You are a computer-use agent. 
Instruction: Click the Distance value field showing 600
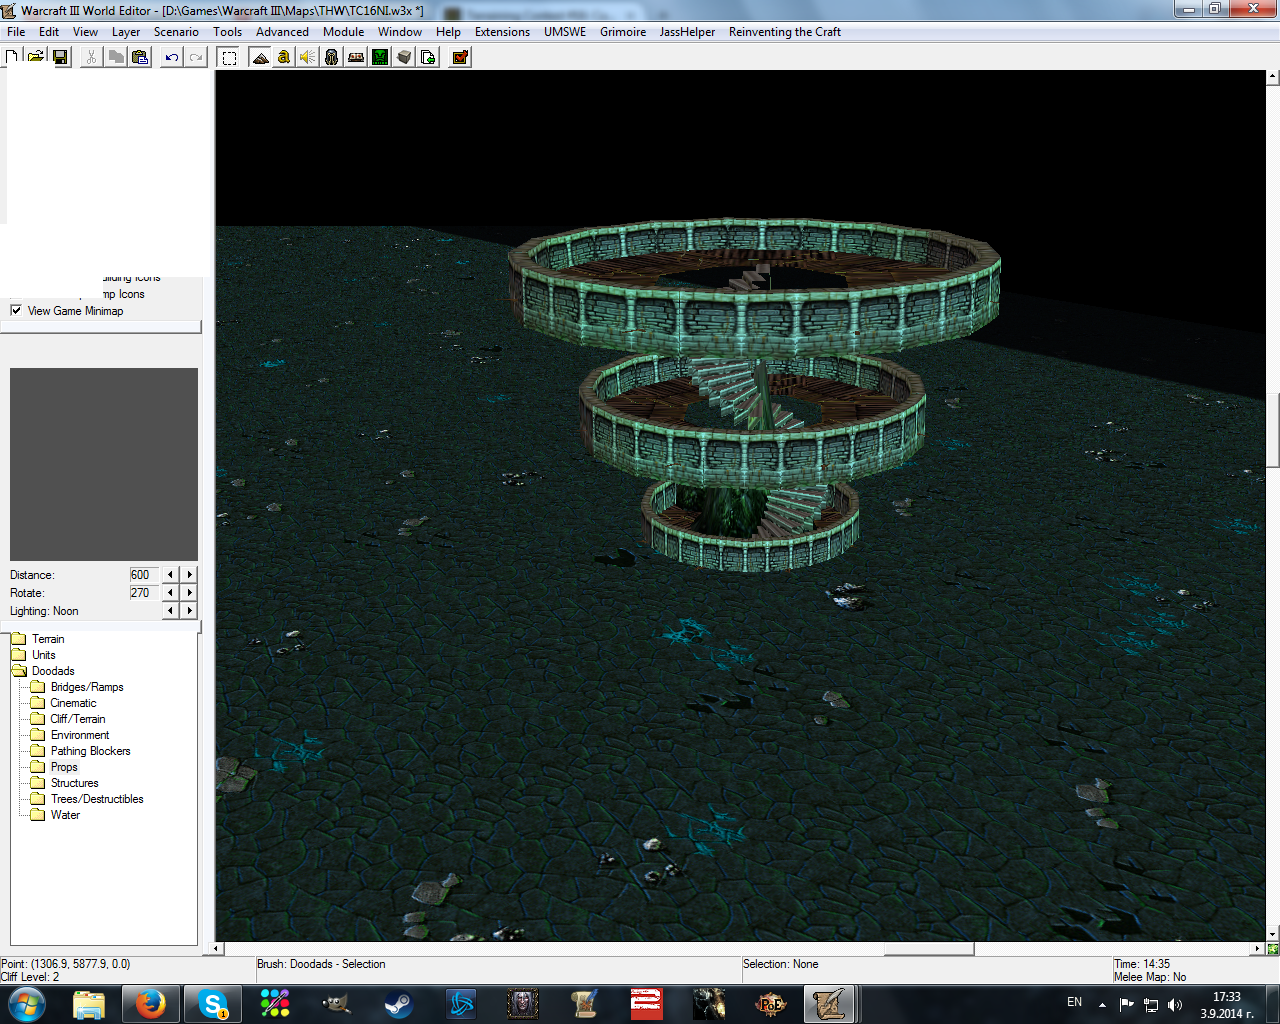tap(144, 575)
